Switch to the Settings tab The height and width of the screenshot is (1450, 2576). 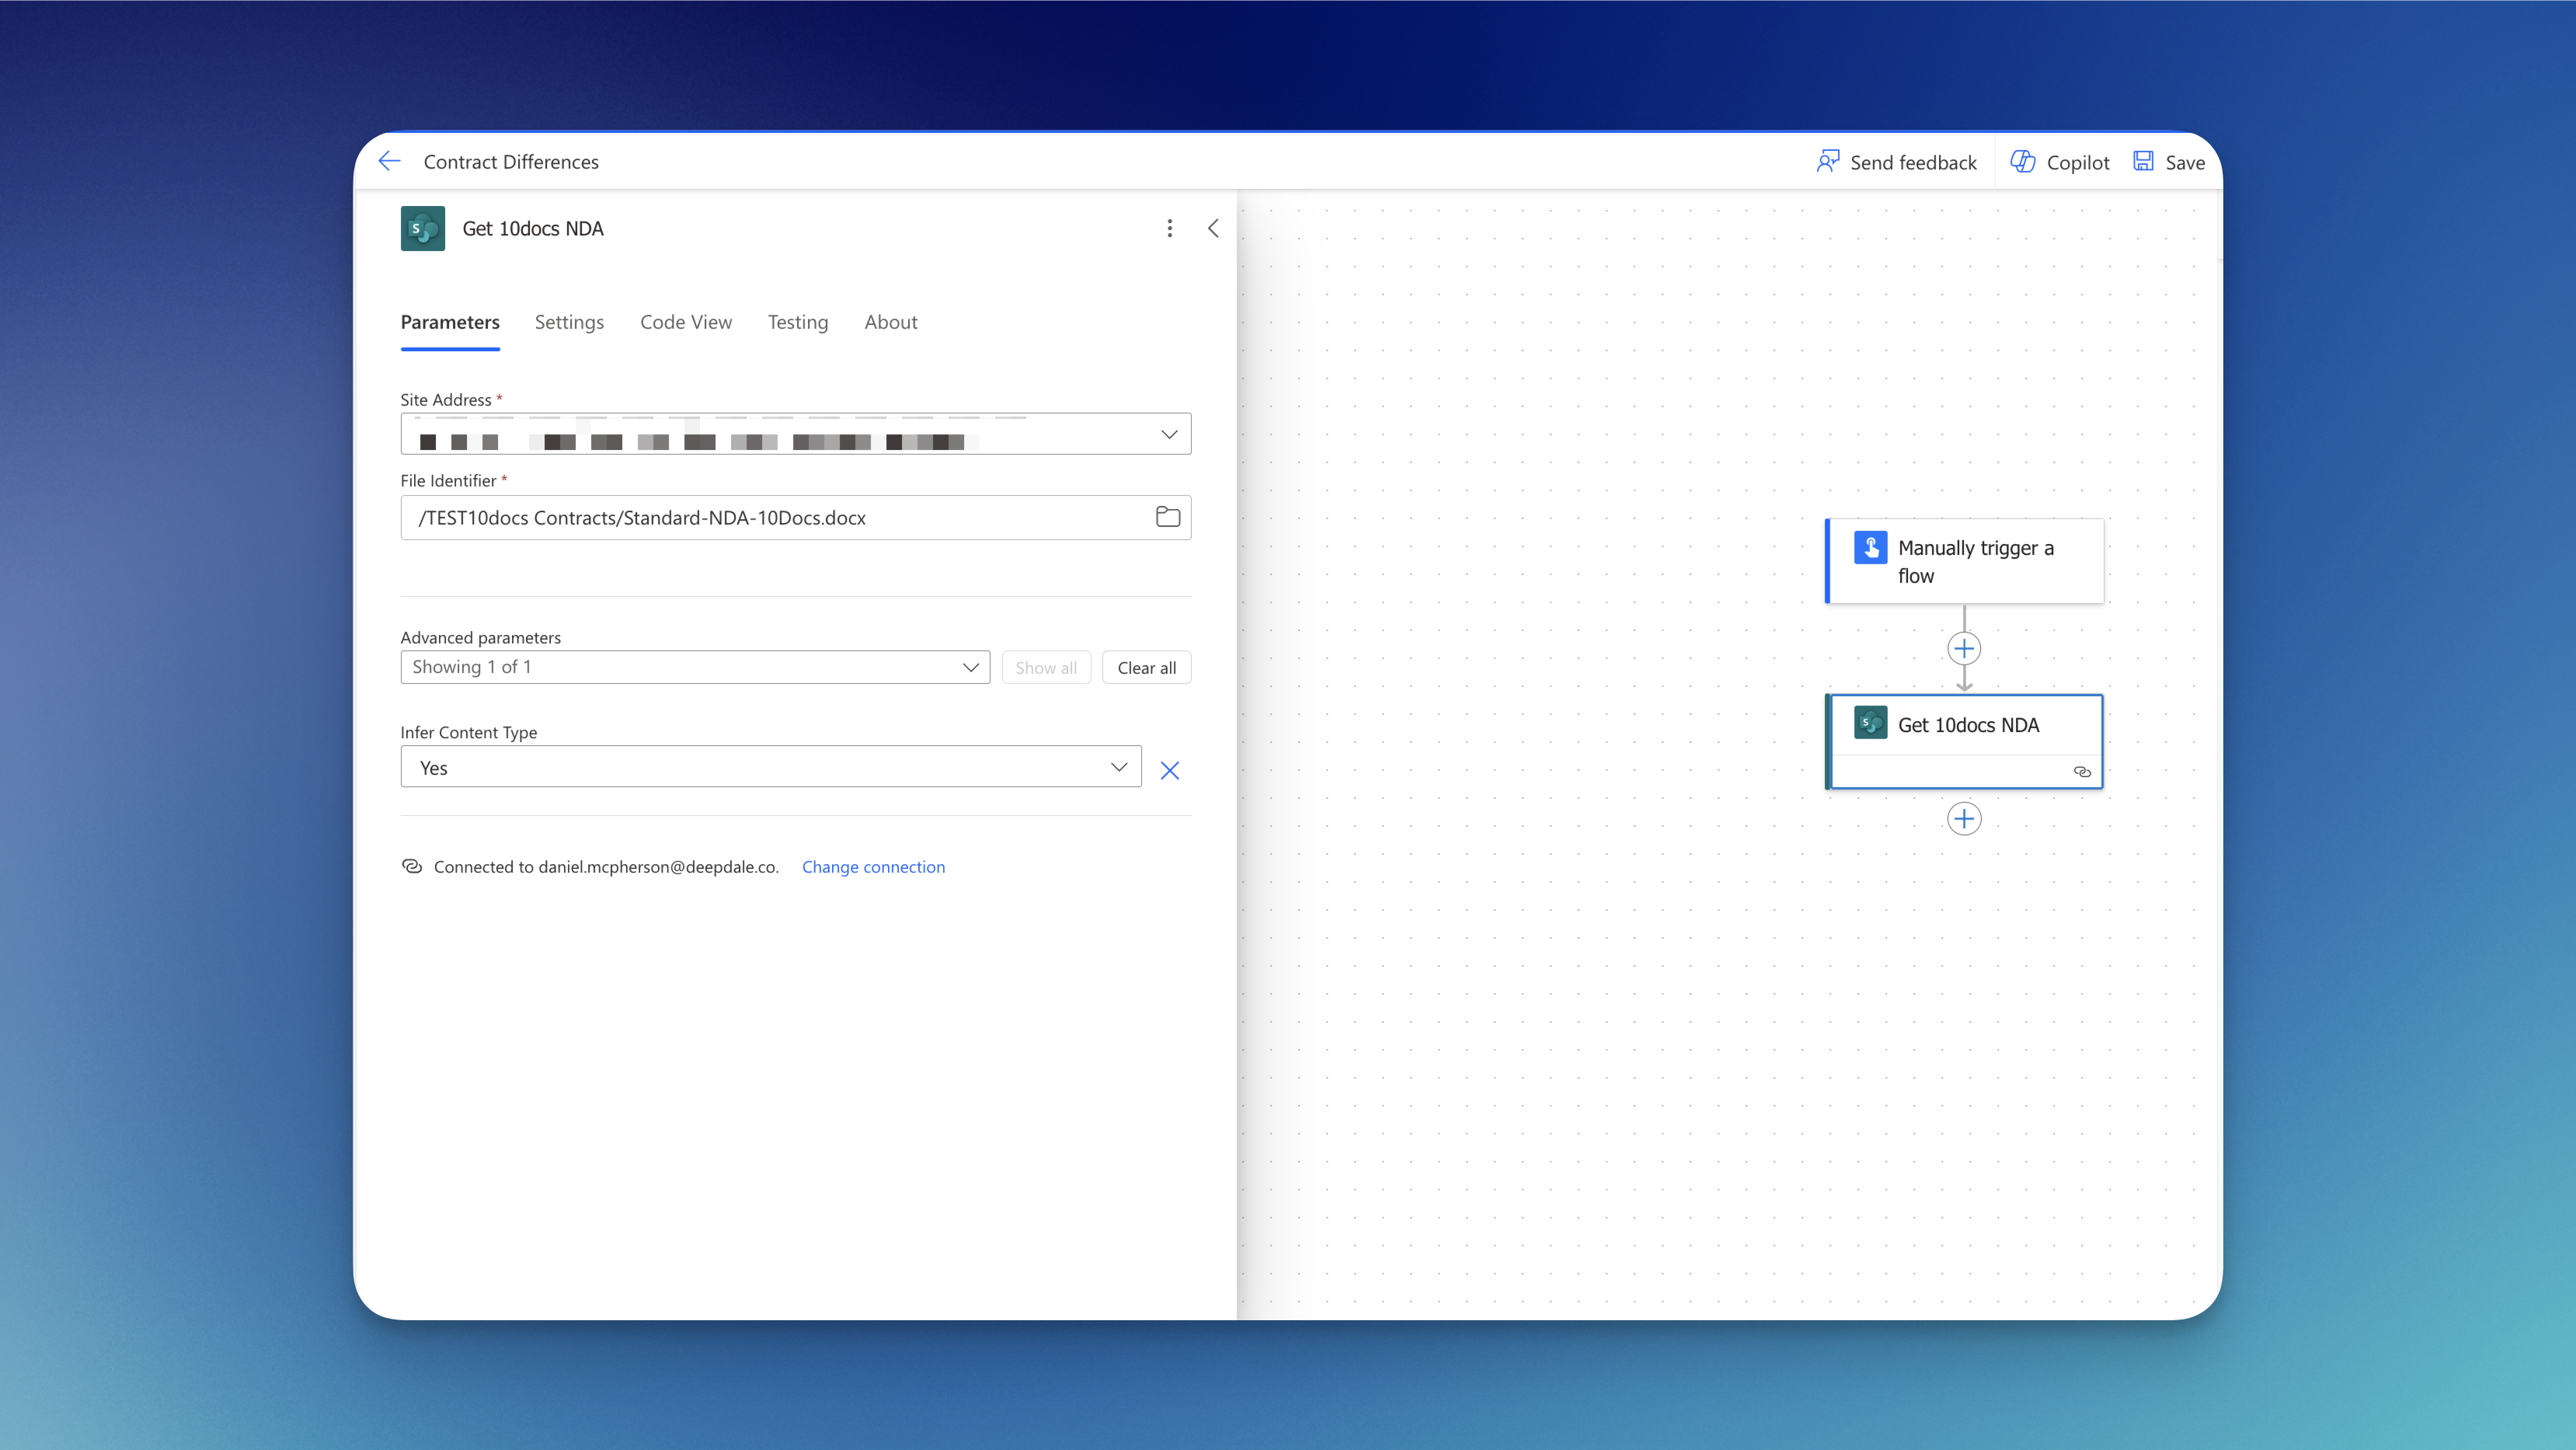click(569, 322)
